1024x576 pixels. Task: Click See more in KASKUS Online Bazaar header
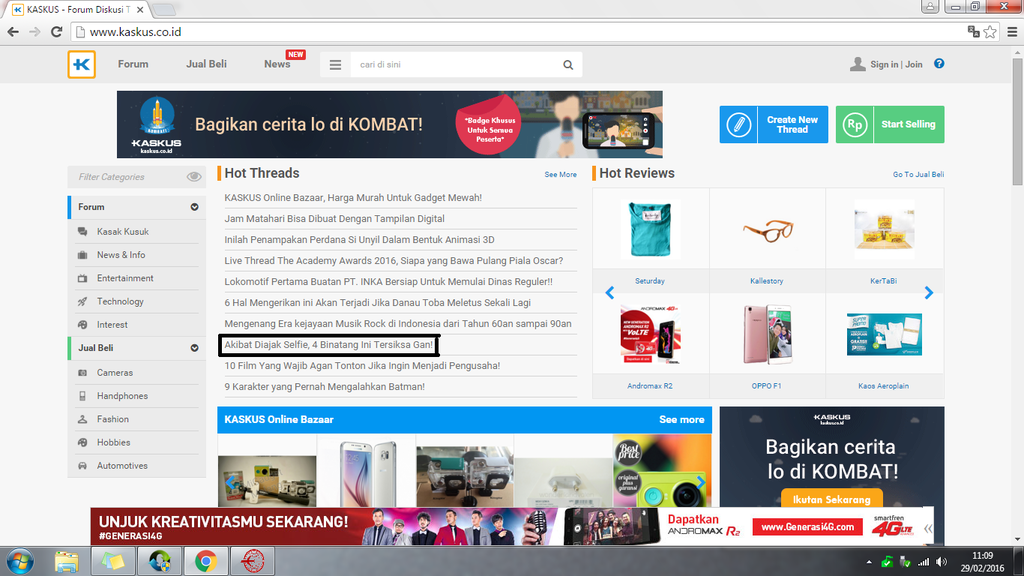(681, 420)
